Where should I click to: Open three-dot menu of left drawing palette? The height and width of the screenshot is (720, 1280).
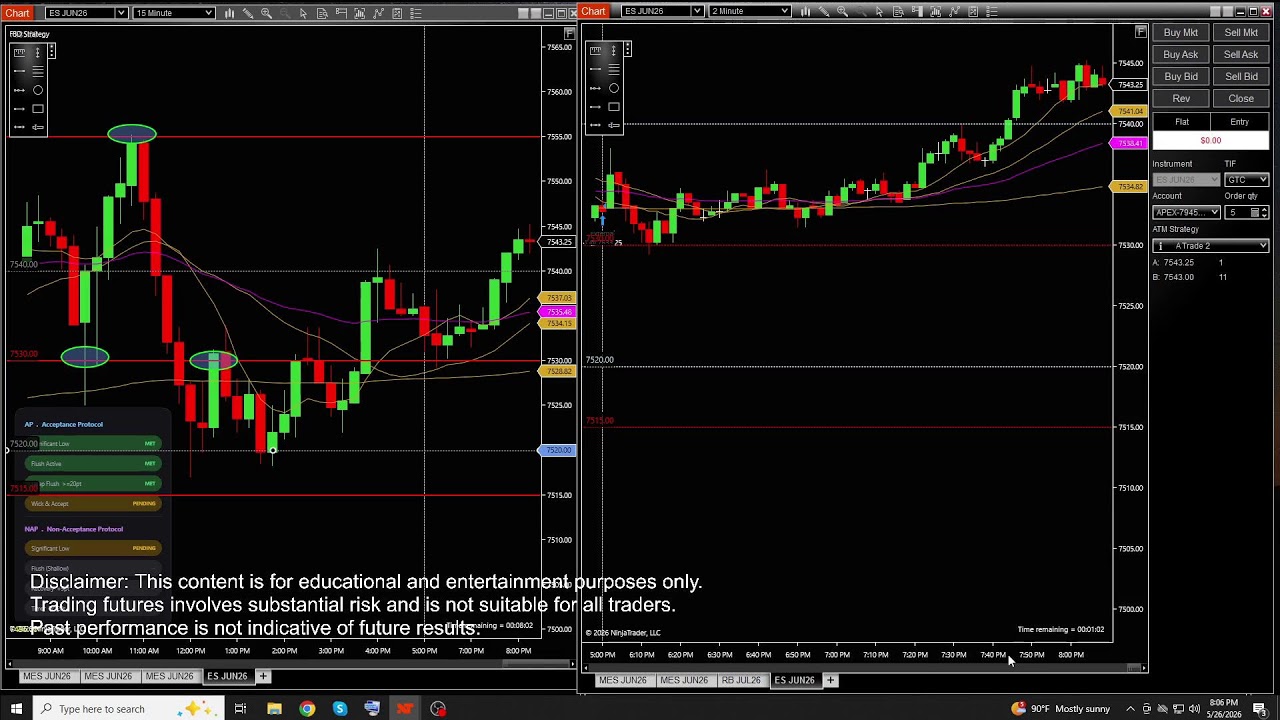pos(52,51)
